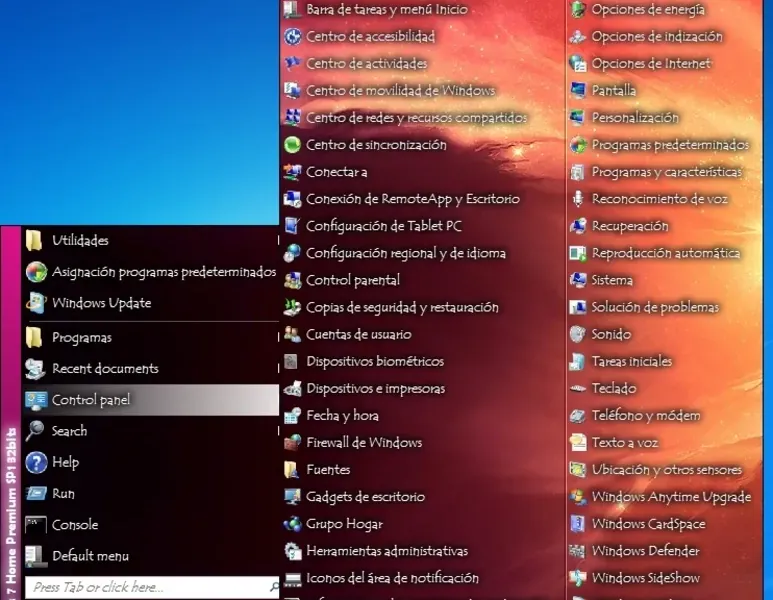Click the Control parental icon
Viewport: 773px width, 600px height.
tap(293, 280)
